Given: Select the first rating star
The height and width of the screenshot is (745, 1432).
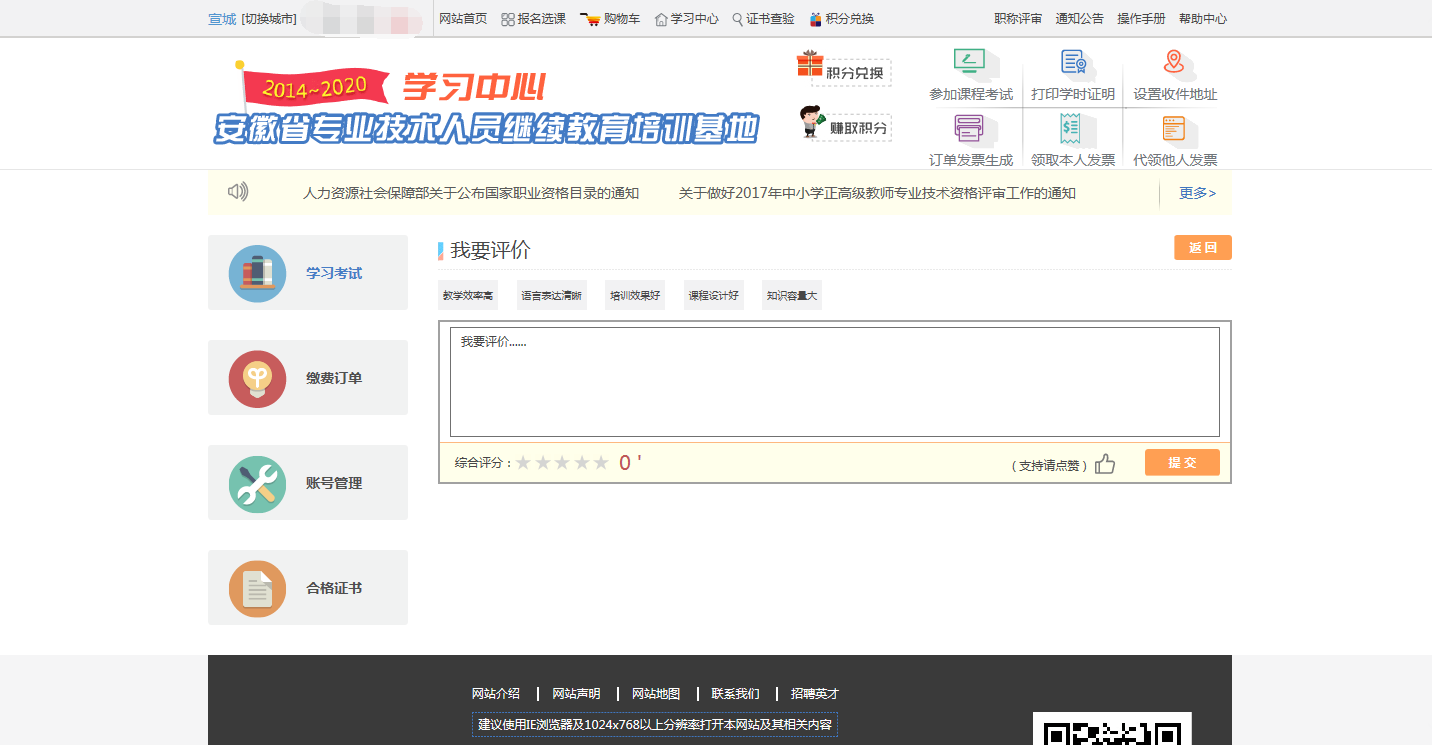Looking at the screenshot, I should point(523,463).
